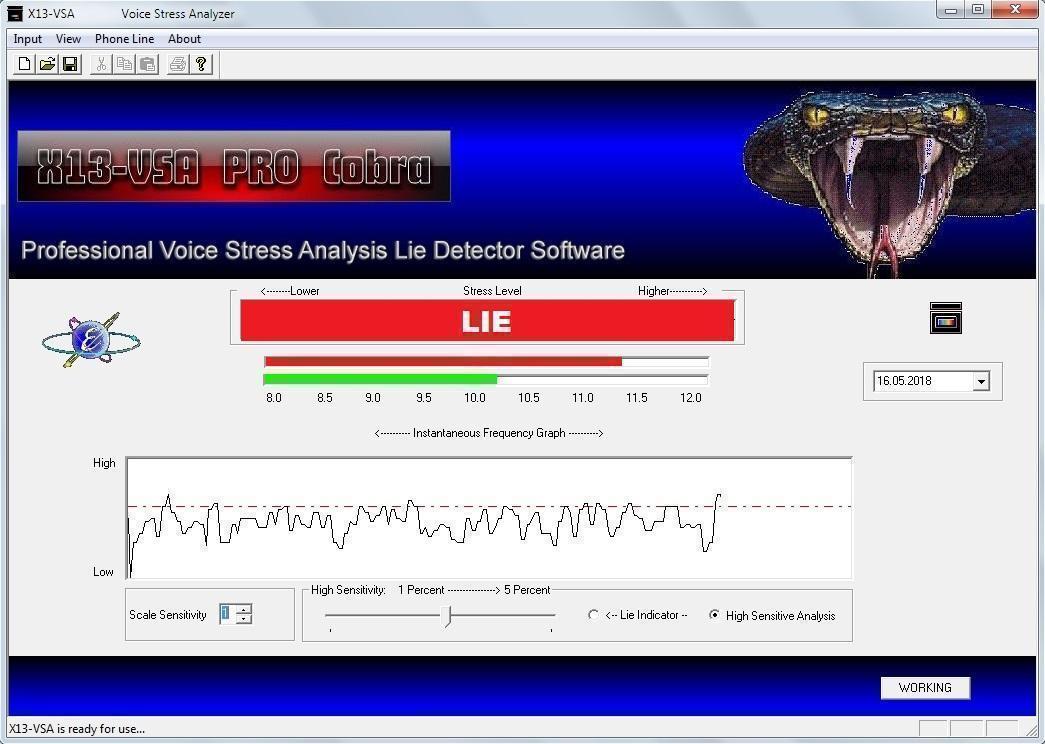Open help with the question mark icon
Screen dimensions: 1045x744
pos(201,64)
